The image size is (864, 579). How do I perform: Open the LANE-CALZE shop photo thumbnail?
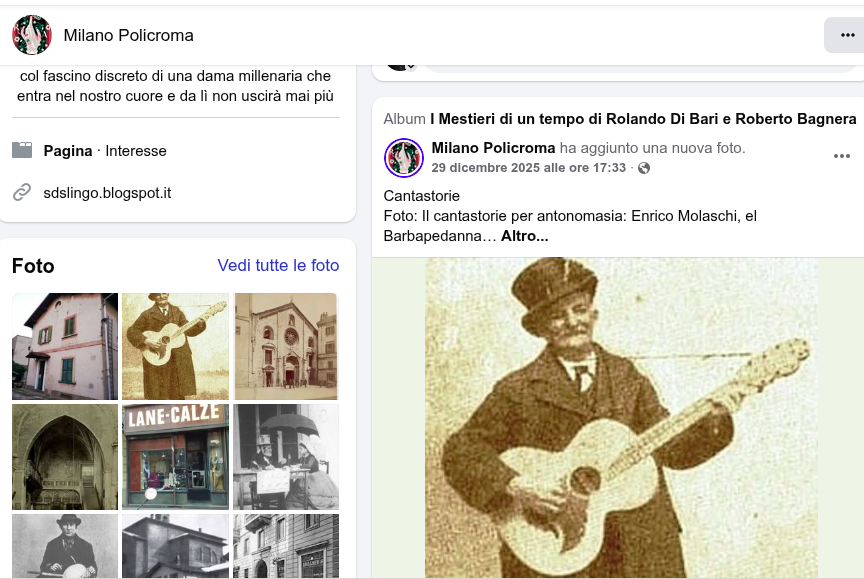pos(175,457)
